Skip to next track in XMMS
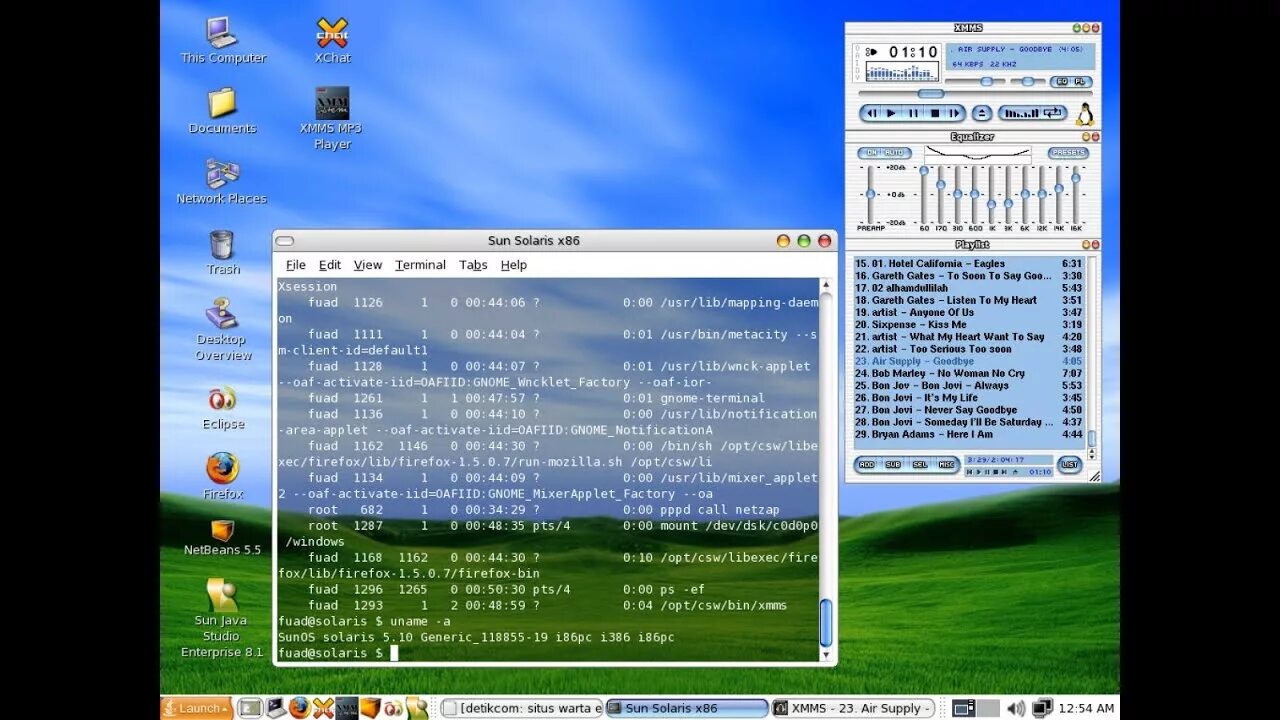This screenshot has height=720, width=1280. (954, 113)
